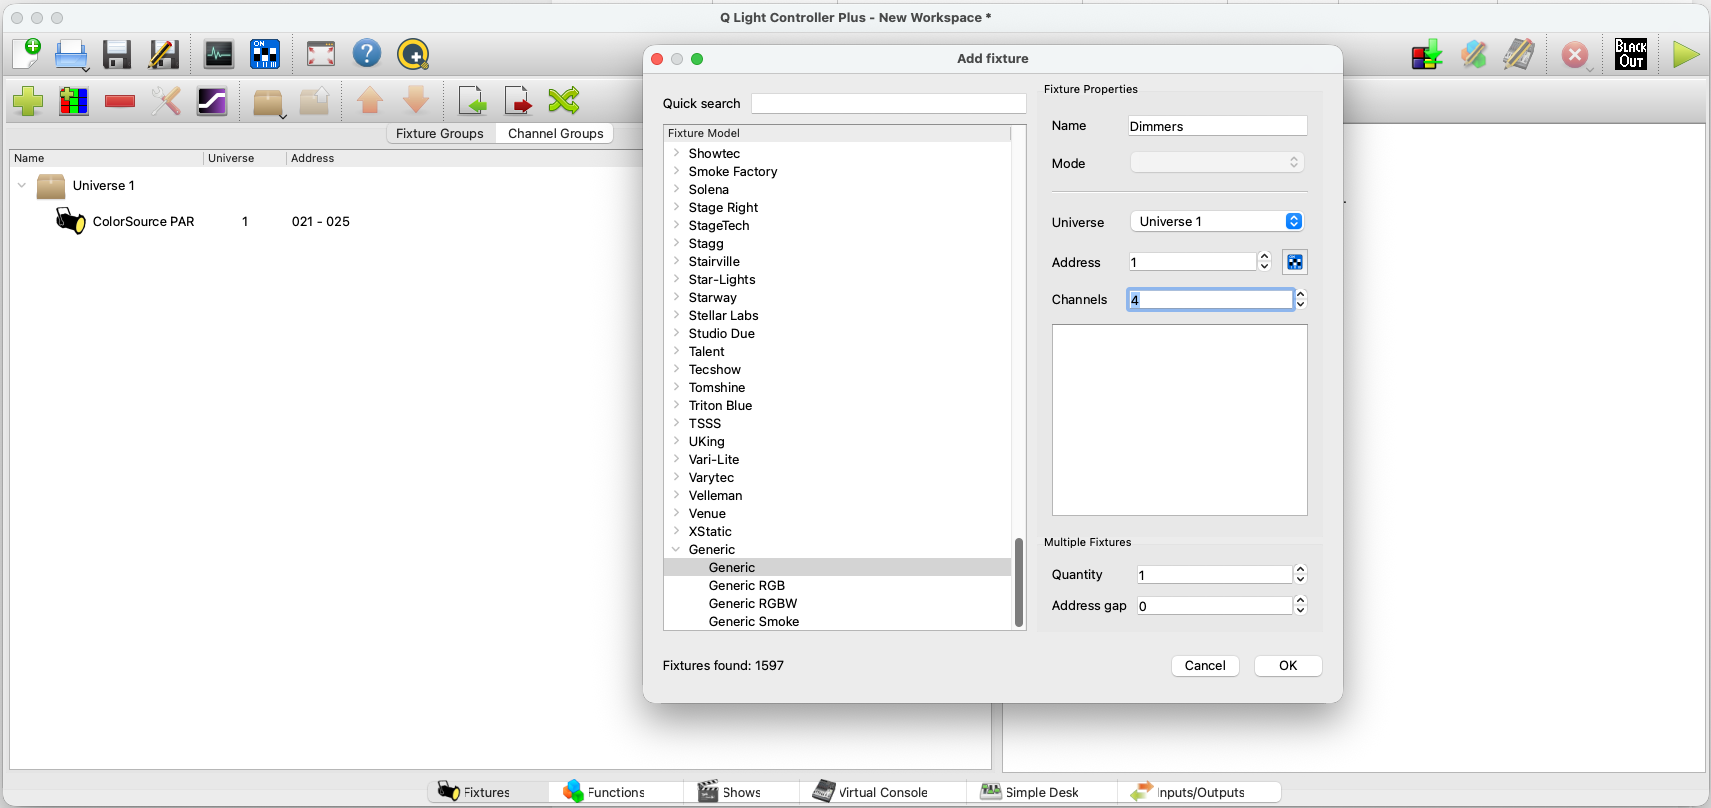This screenshot has height=808, width=1711.
Task: Click the OK button
Action: (x=1287, y=666)
